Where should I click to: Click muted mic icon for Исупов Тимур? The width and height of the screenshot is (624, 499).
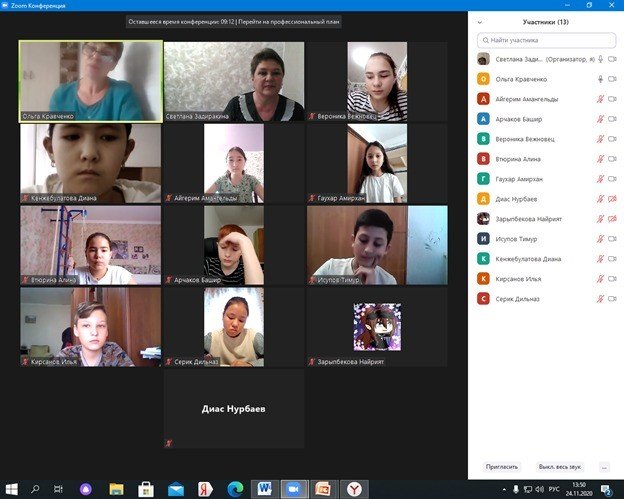point(600,239)
